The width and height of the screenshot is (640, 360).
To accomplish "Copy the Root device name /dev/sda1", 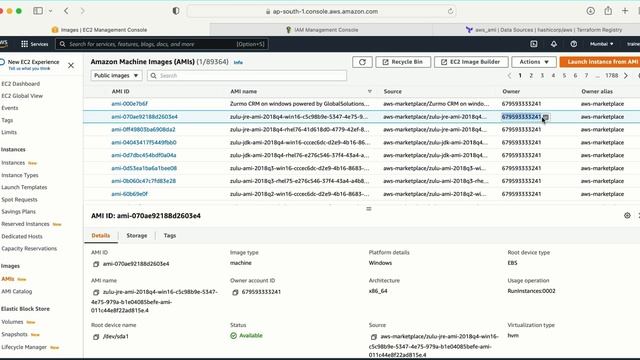I will (96, 337).
